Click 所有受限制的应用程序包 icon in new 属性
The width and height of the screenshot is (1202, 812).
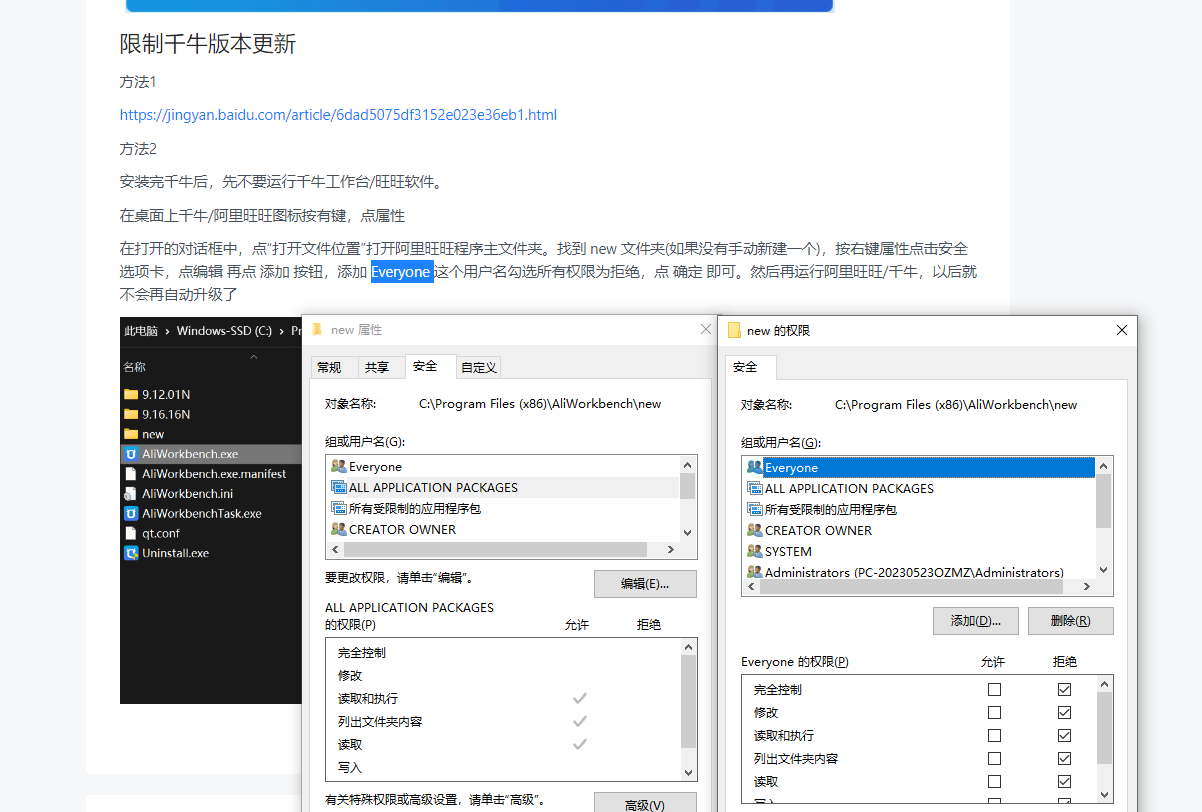tap(339, 509)
